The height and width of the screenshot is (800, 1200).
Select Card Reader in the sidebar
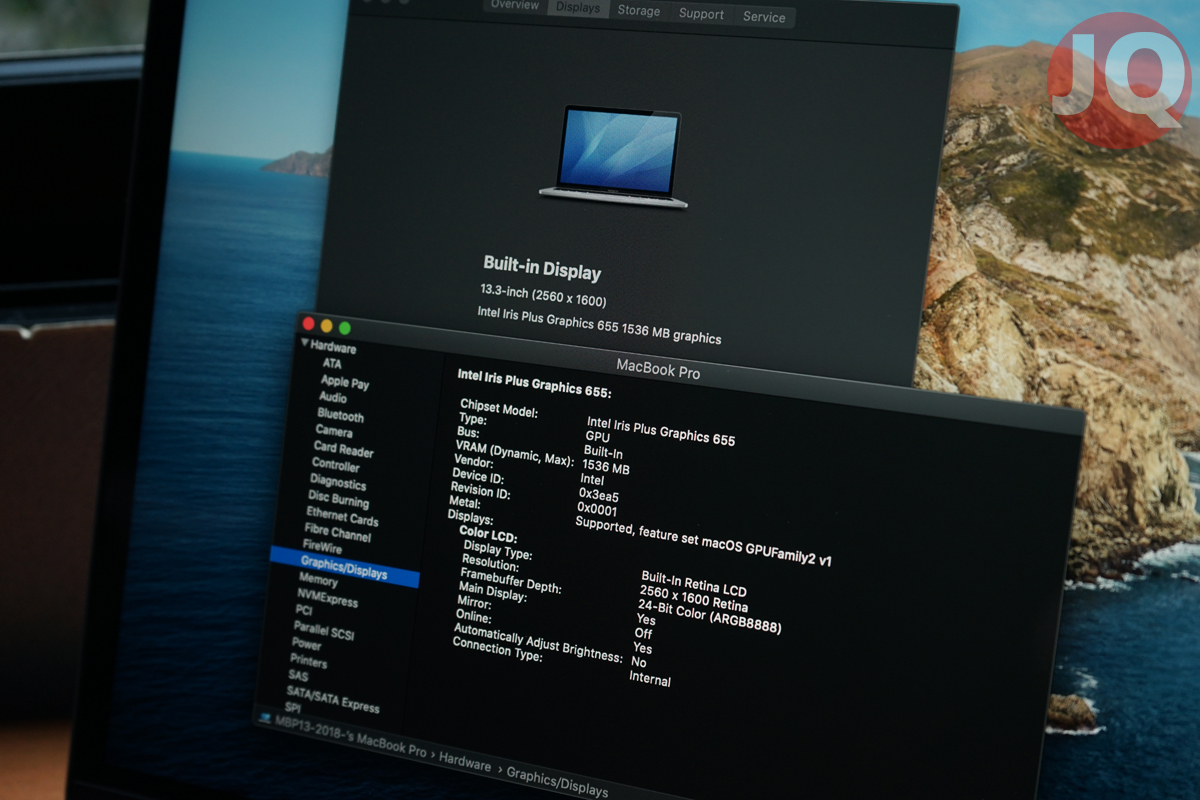(x=343, y=449)
